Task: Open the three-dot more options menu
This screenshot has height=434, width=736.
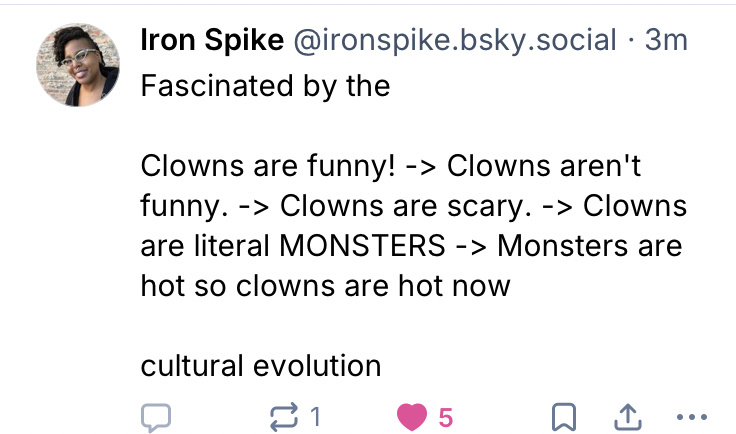Action: pos(692,417)
